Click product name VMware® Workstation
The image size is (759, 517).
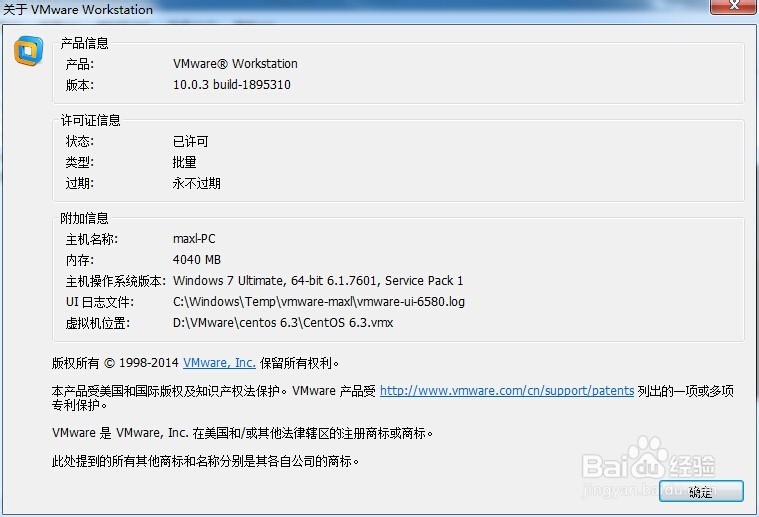[x=235, y=64]
